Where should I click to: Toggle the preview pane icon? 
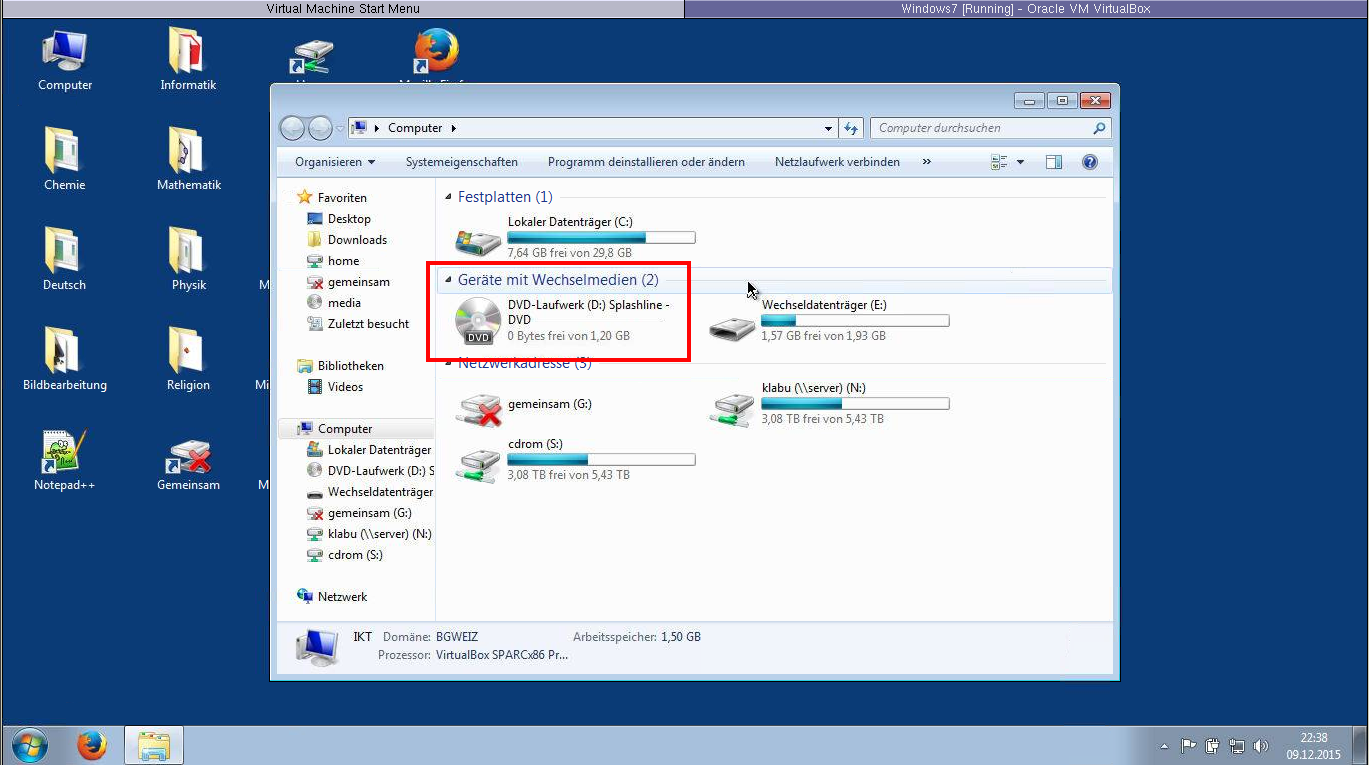click(1053, 162)
